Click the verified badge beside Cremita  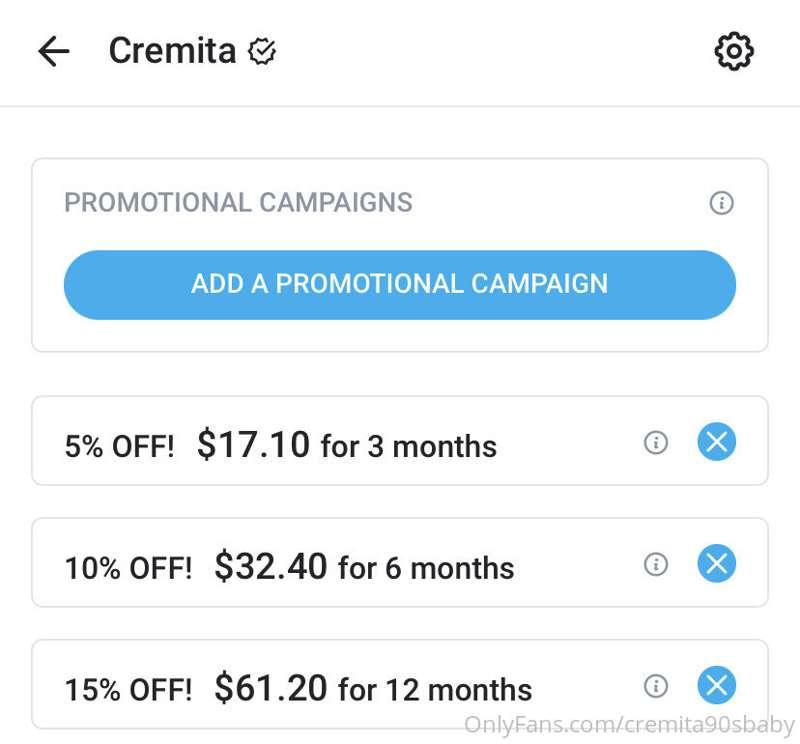pyautogui.click(x=262, y=51)
